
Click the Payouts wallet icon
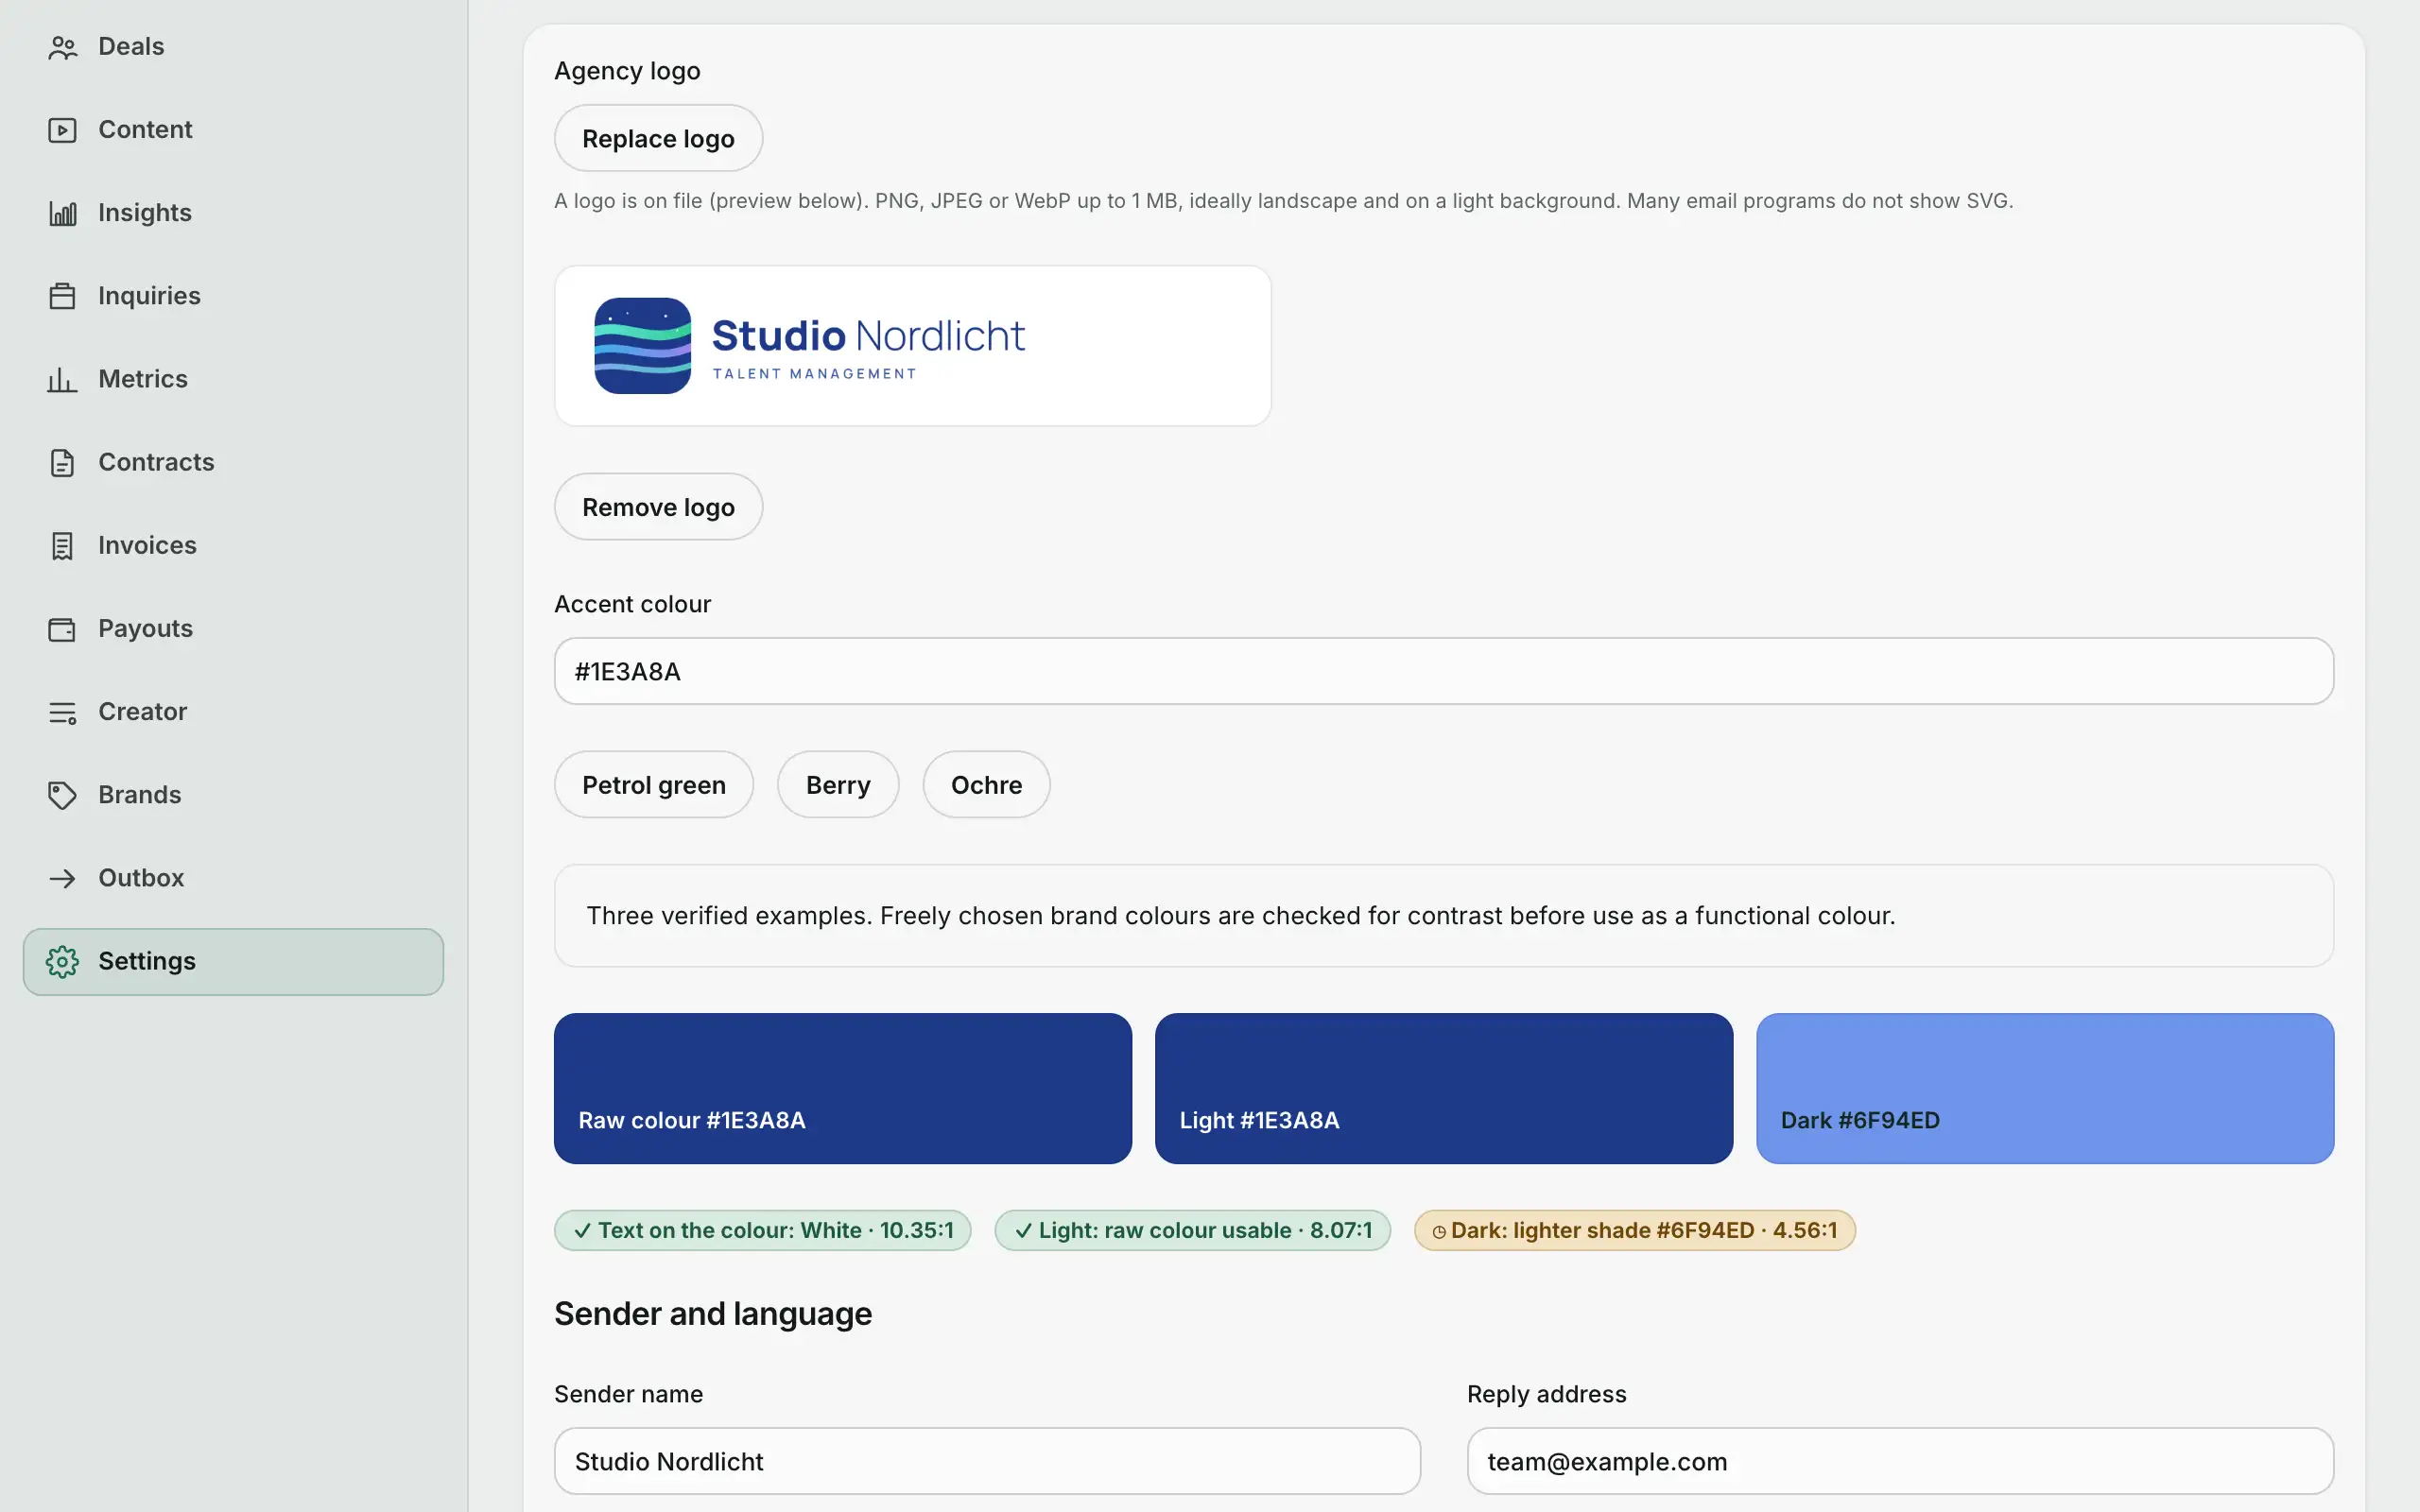(x=62, y=628)
